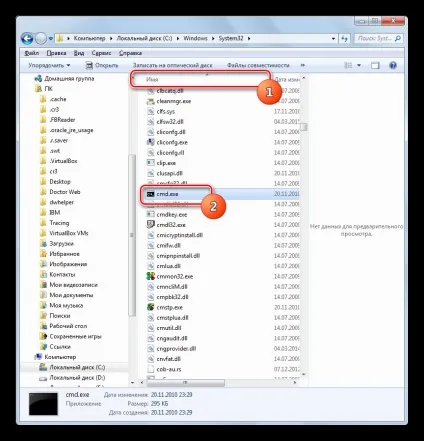Viewport: 424px width, 441px height.
Task: Click the cmd.exe thumbnail in details pane
Action: coord(43,404)
